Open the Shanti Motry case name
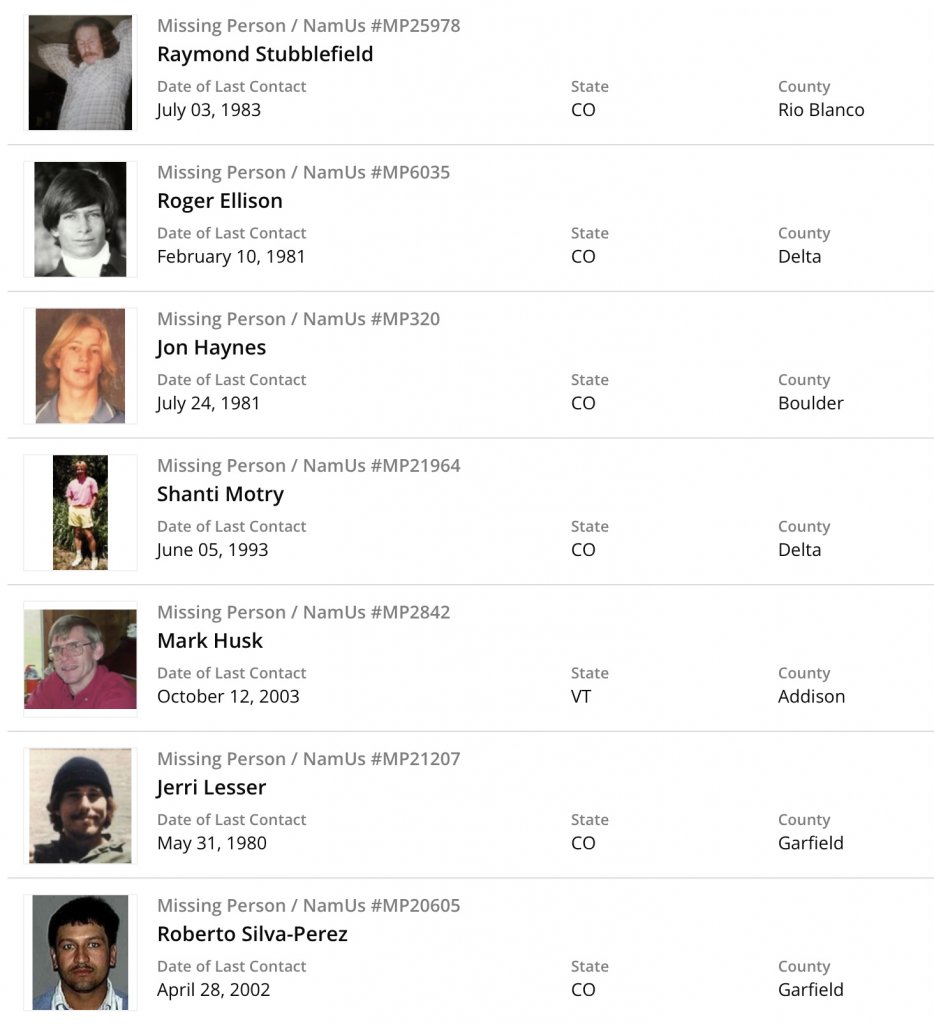Image resolution: width=934 pixels, height=1024 pixels. 220,494
